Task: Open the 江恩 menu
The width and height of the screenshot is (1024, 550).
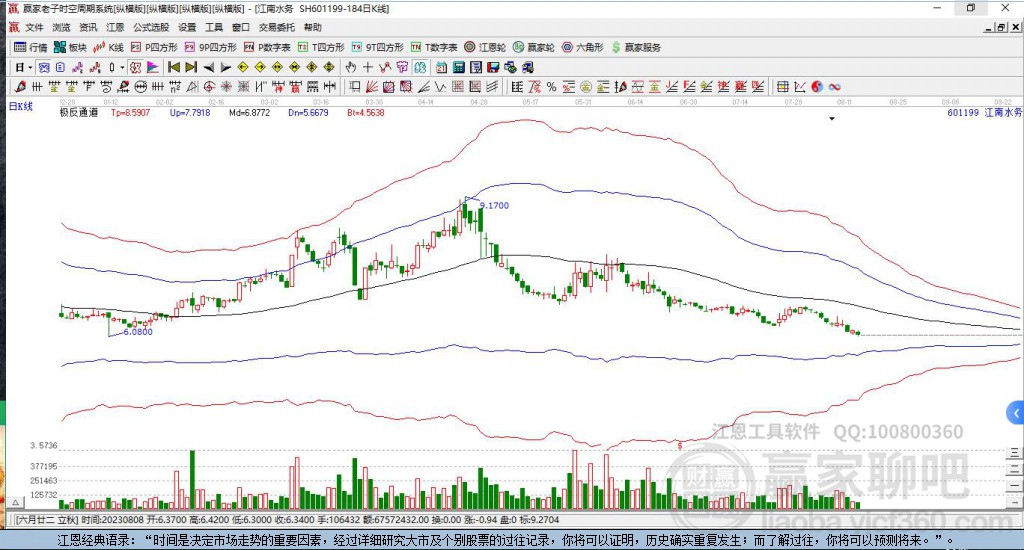Action: 115,27
